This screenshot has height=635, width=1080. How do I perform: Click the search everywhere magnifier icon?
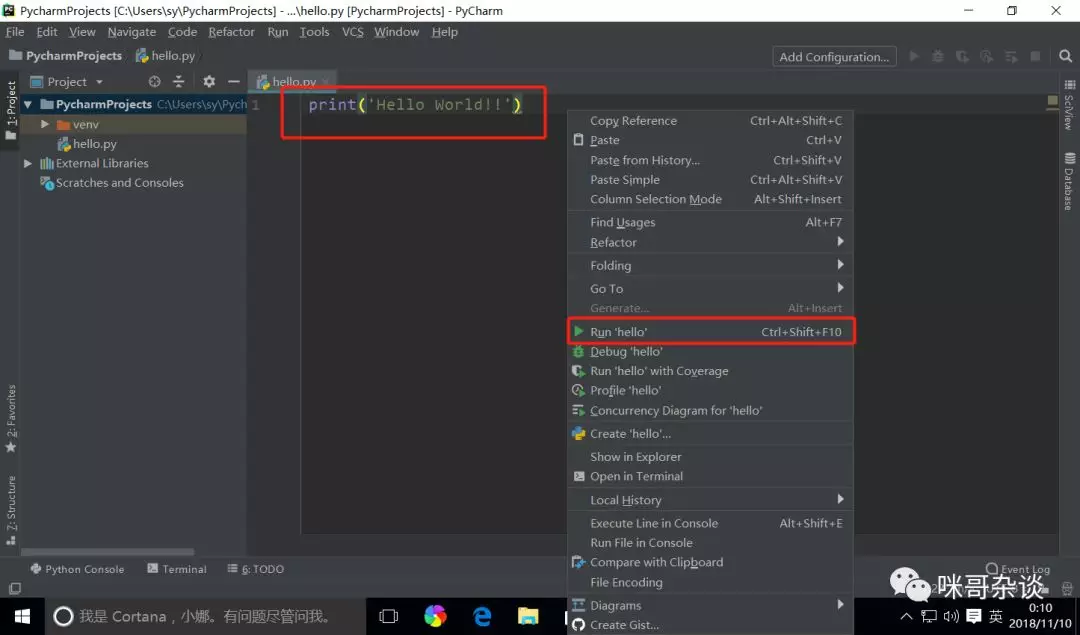(1065, 56)
